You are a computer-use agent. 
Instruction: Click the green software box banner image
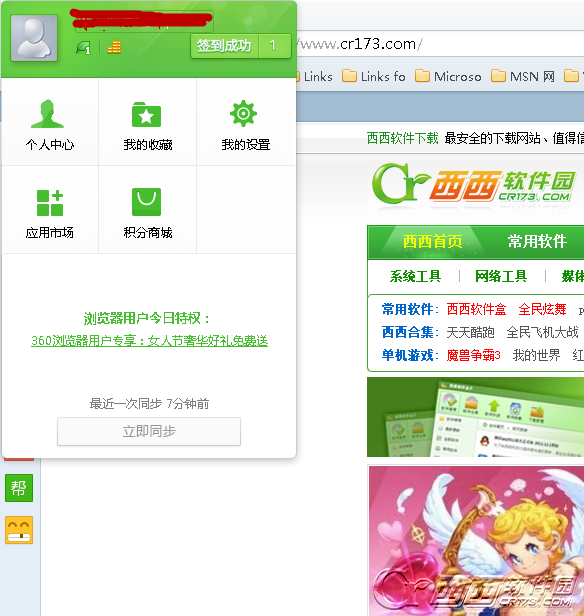[475, 417]
